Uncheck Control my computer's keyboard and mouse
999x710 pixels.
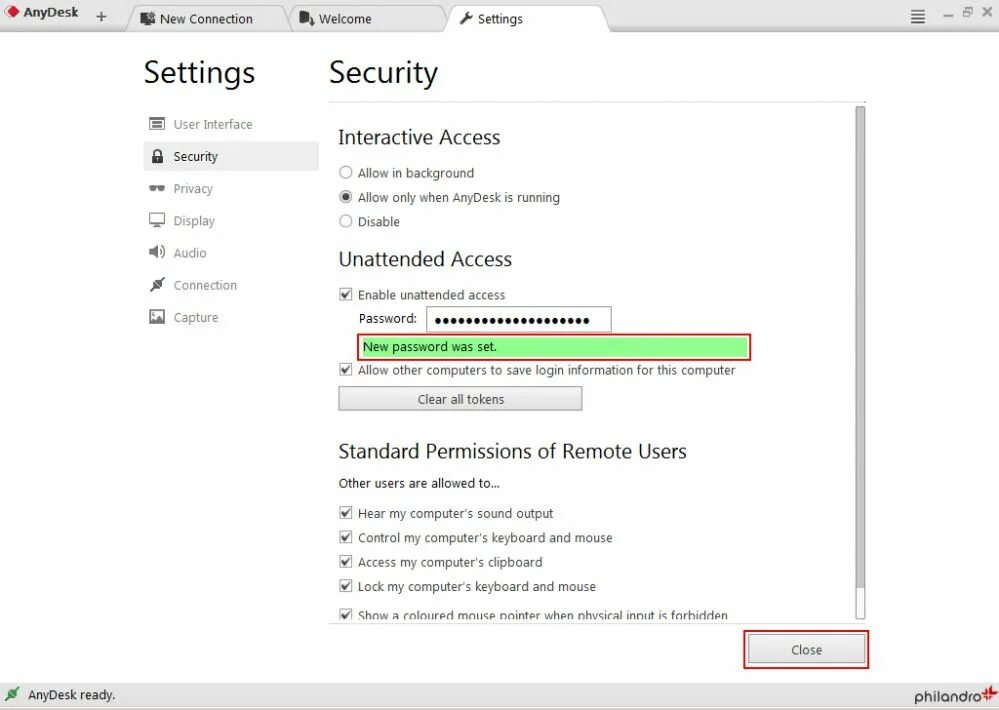point(345,537)
